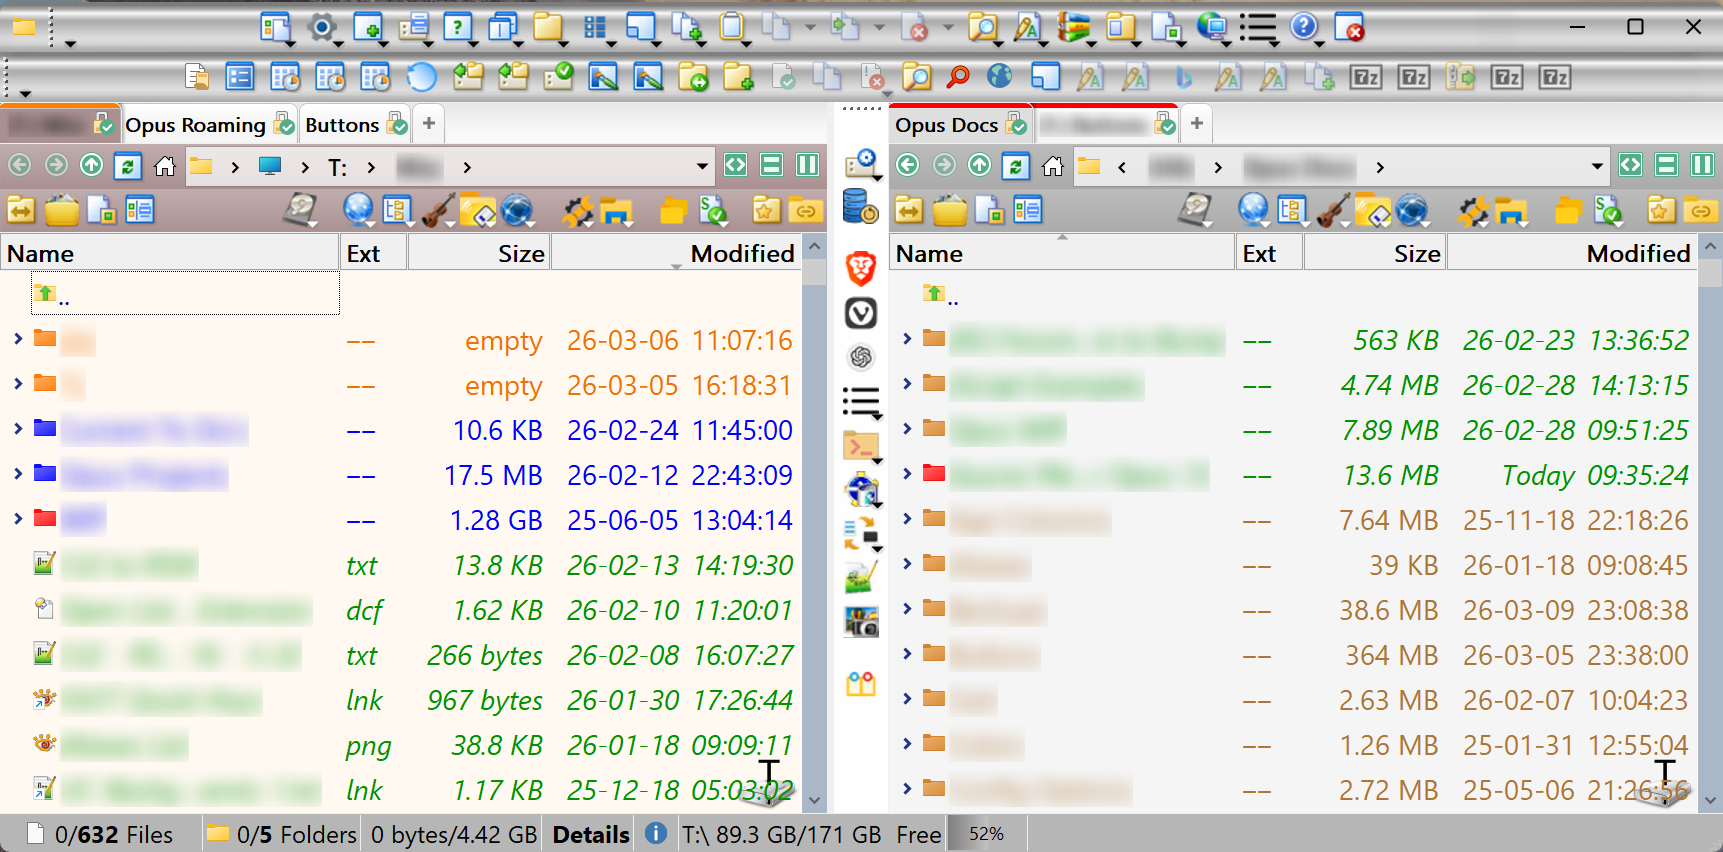Toggle the lock on Buttons tab

(x=397, y=125)
